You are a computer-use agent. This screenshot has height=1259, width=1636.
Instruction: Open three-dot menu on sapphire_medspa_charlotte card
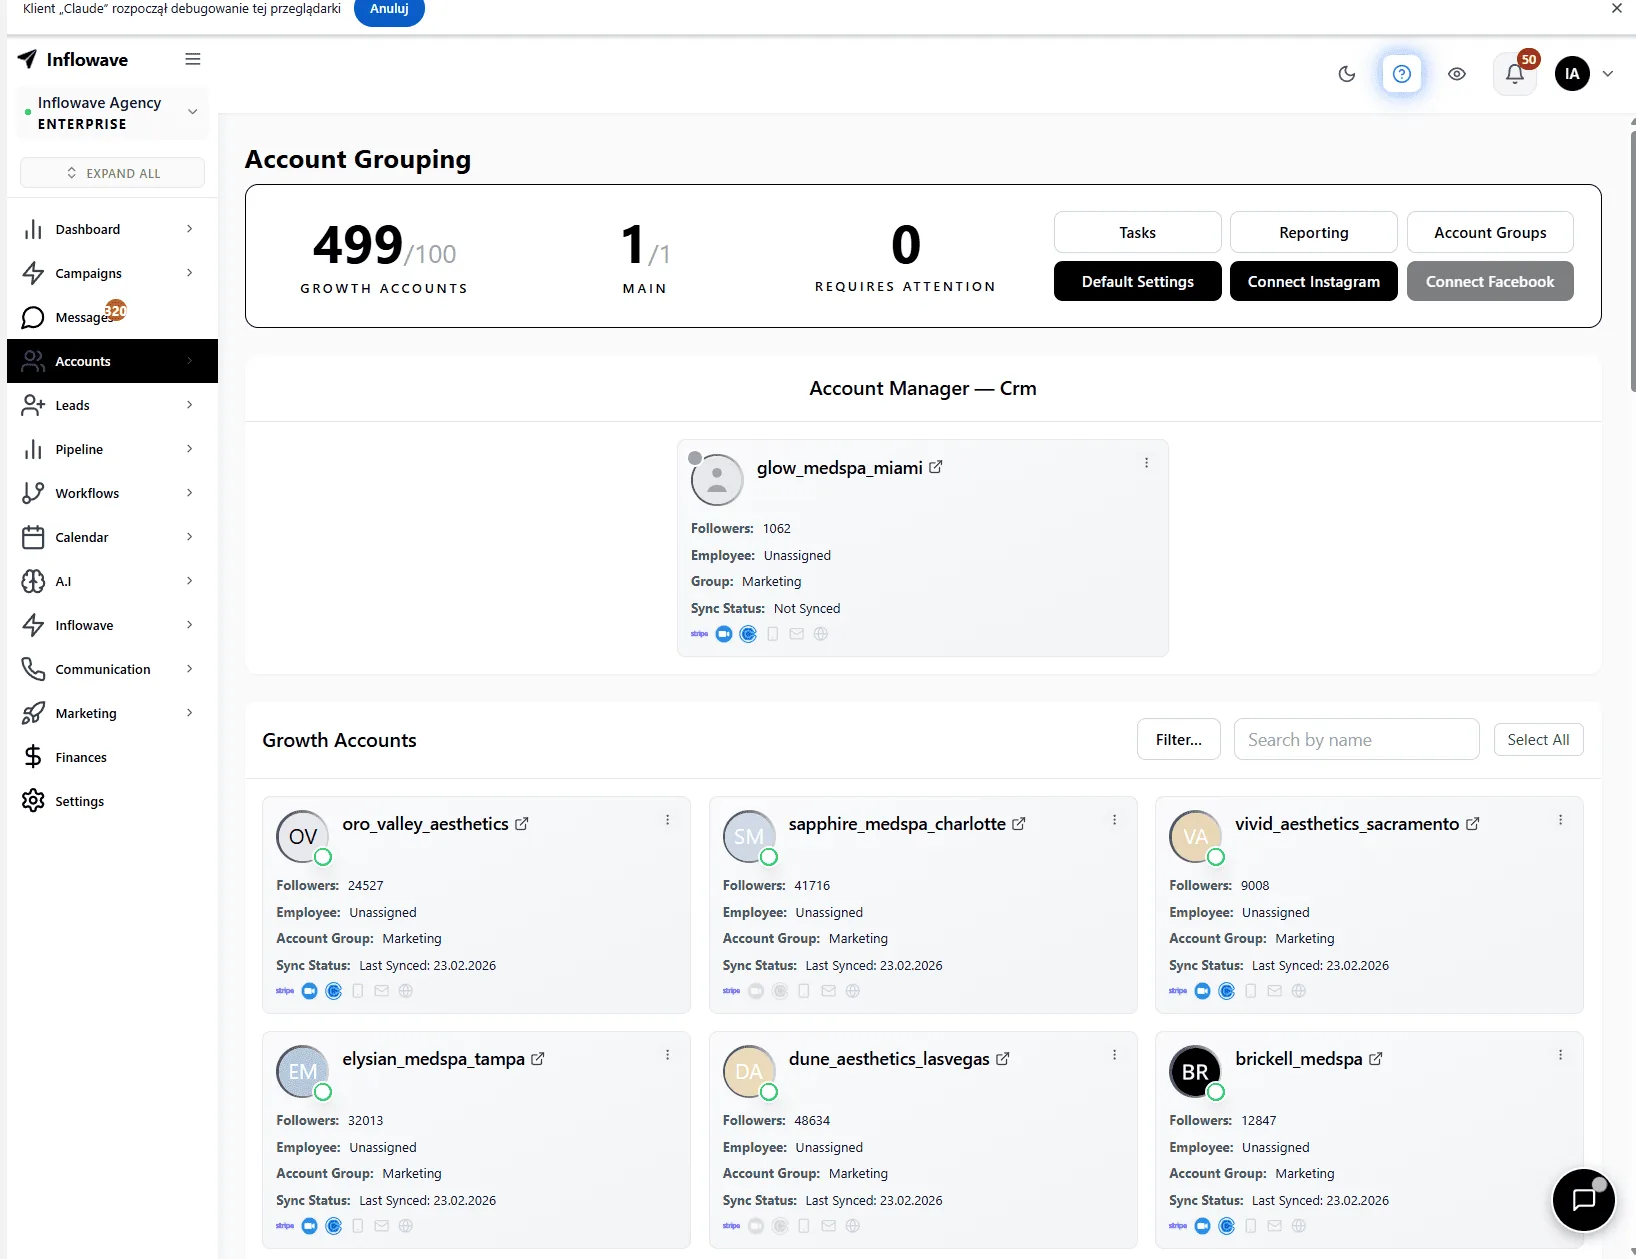coord(1114,820)
